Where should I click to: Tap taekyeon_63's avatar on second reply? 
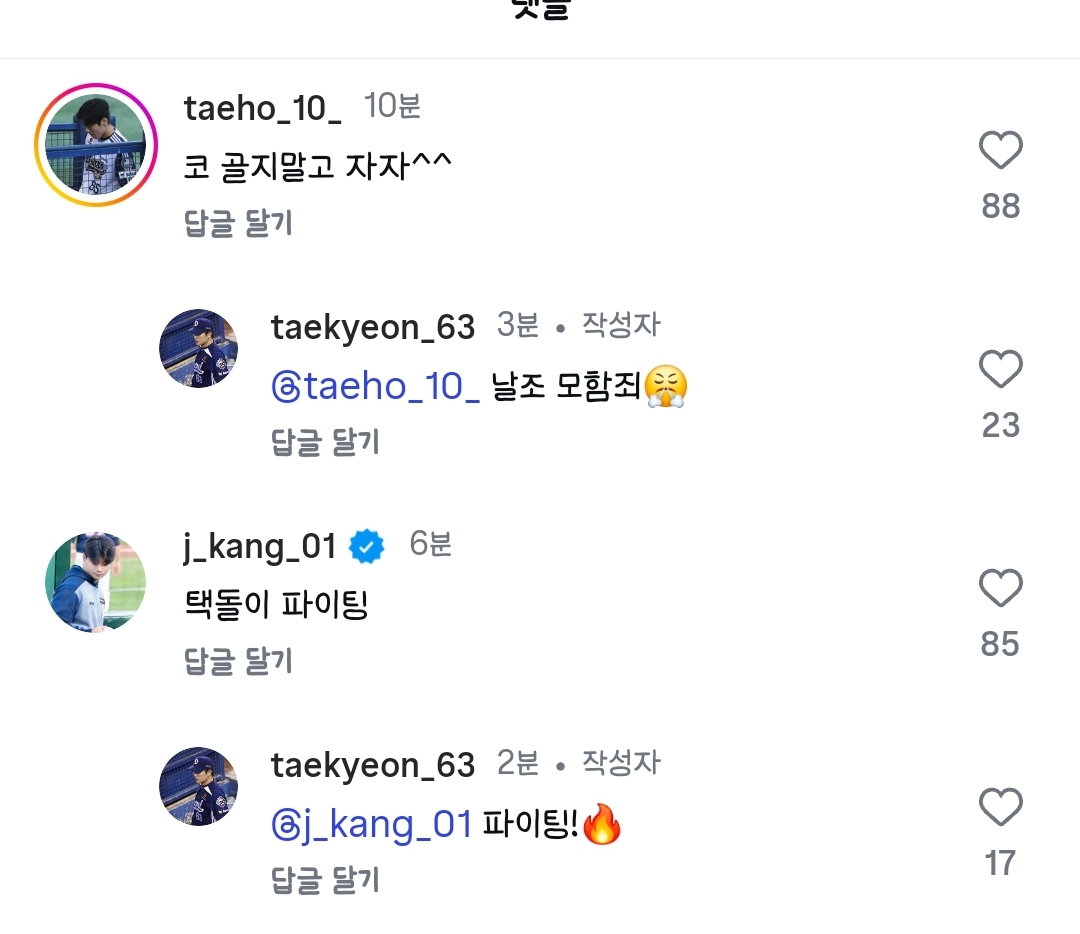point(199,786)
